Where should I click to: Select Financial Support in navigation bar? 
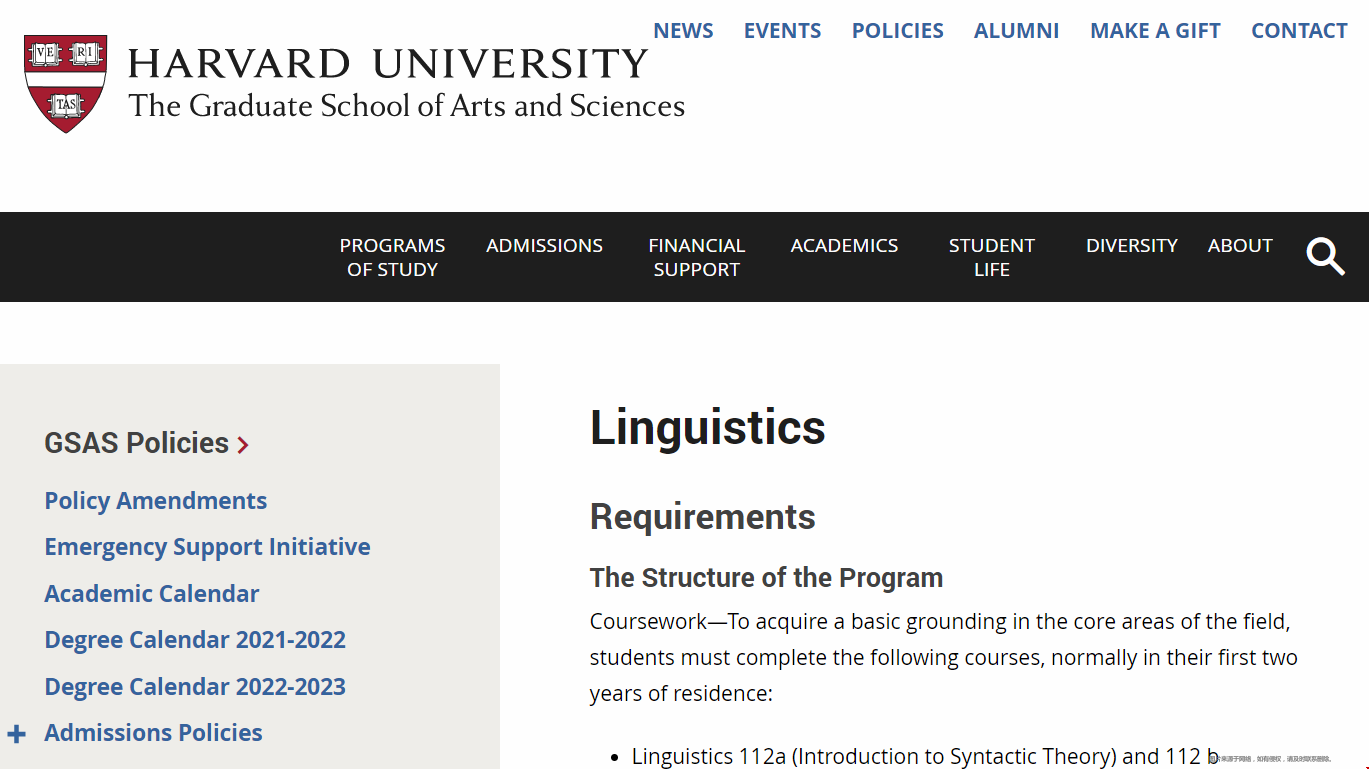coord(696,257)
